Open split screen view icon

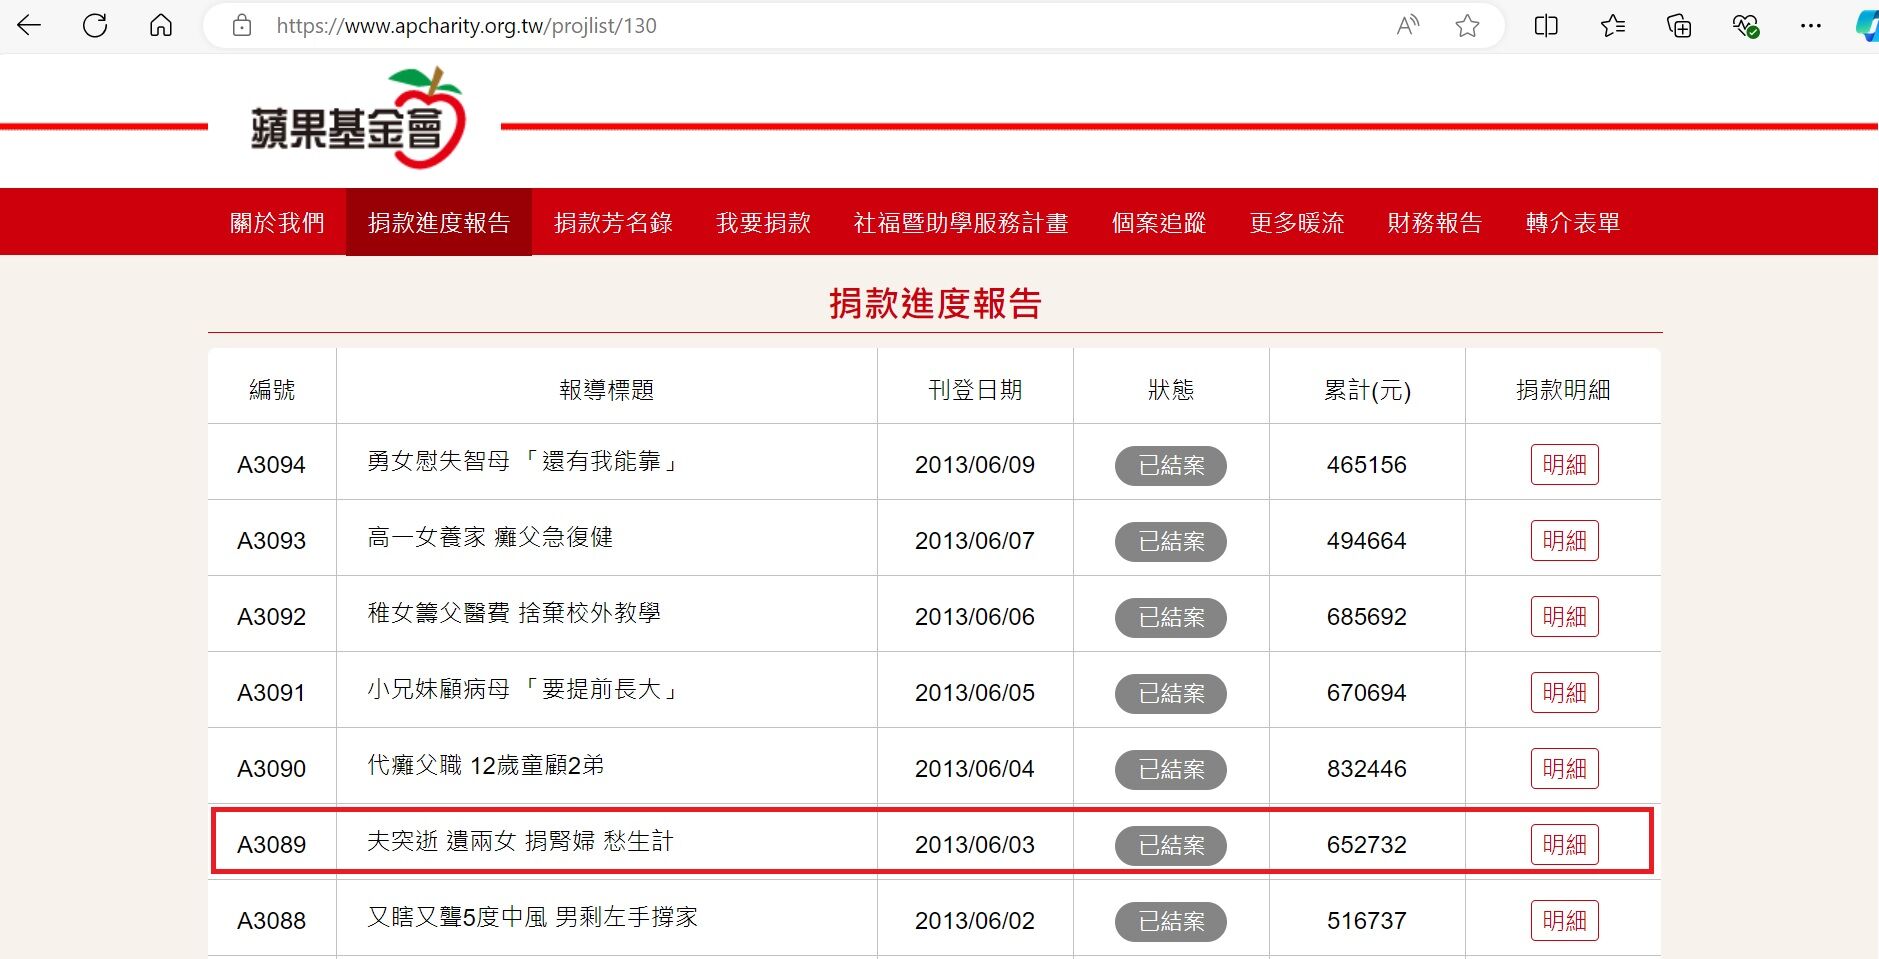(x=1546, y=26)
